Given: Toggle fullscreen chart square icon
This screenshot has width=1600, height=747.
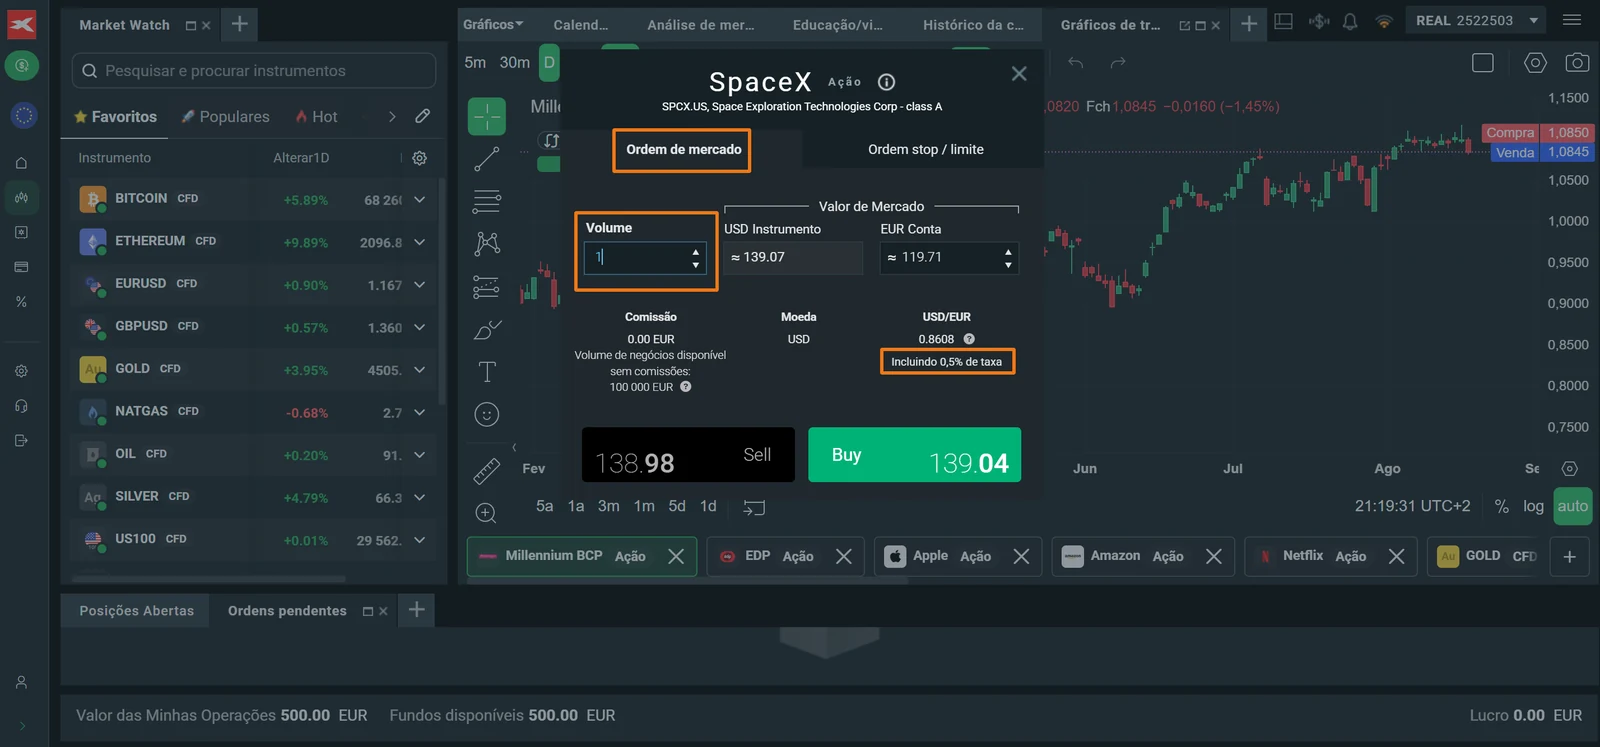Looking at the screenshot, I should [x=1483, y=63].
